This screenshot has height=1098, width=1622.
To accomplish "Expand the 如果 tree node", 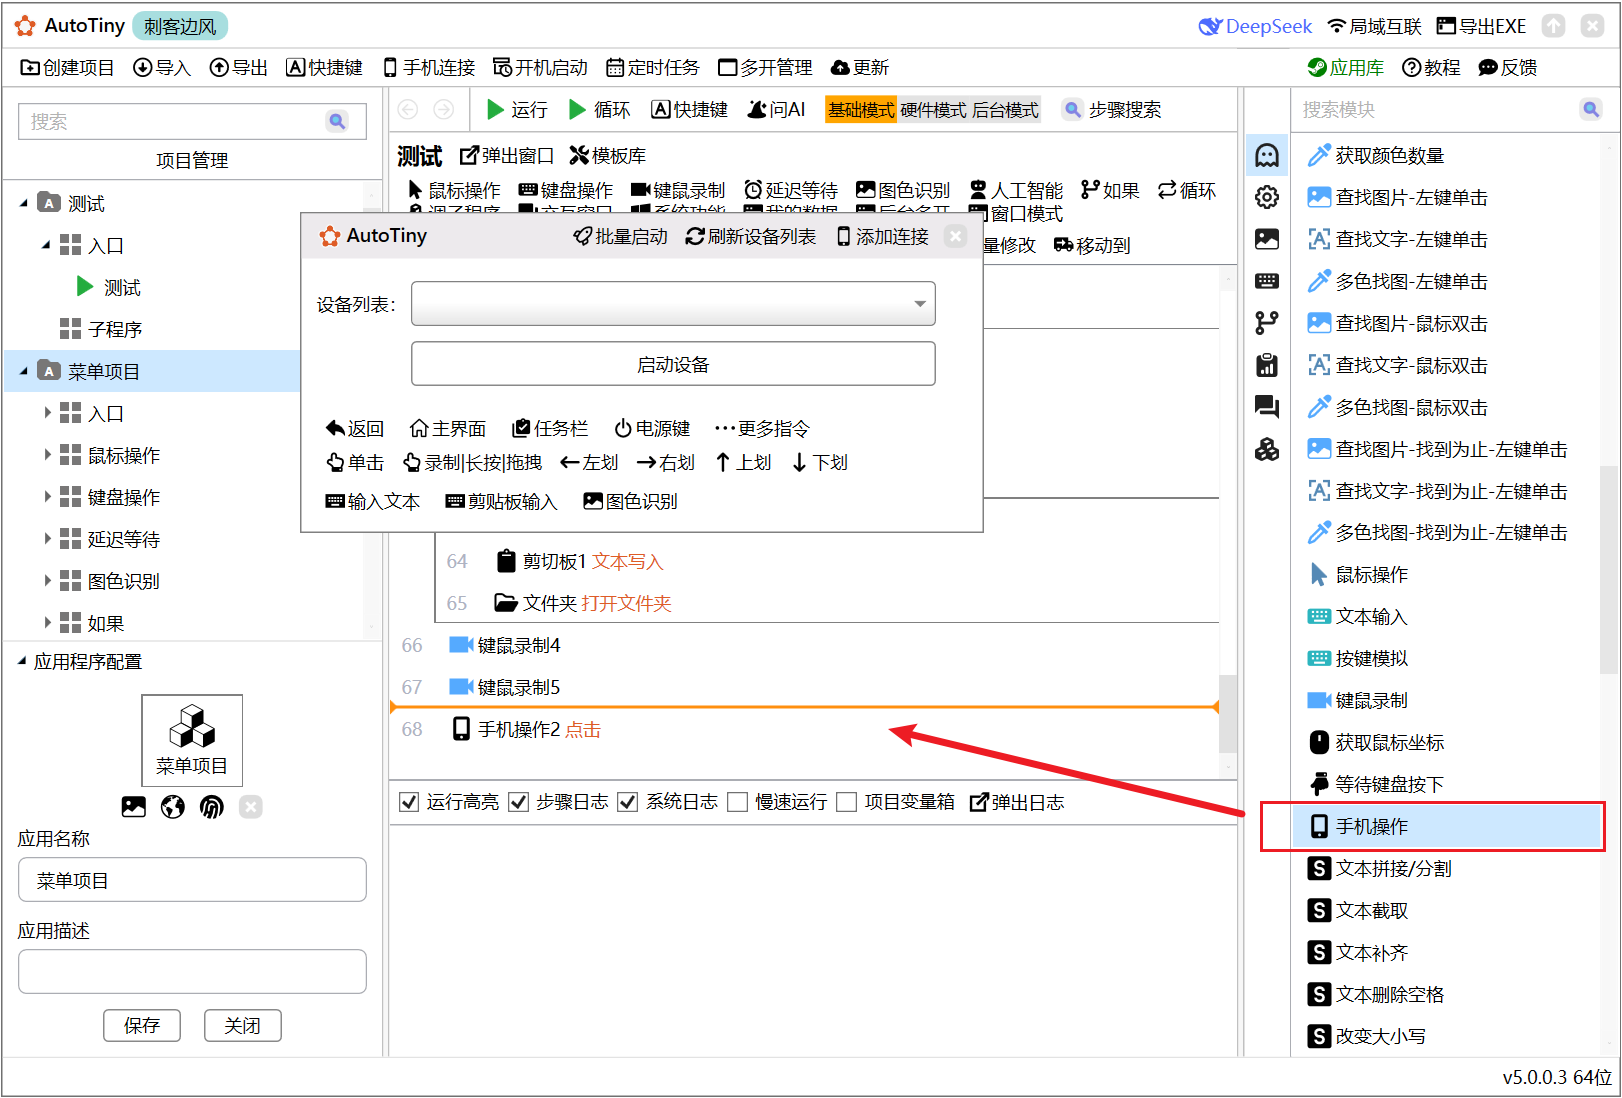I will 47,623.
